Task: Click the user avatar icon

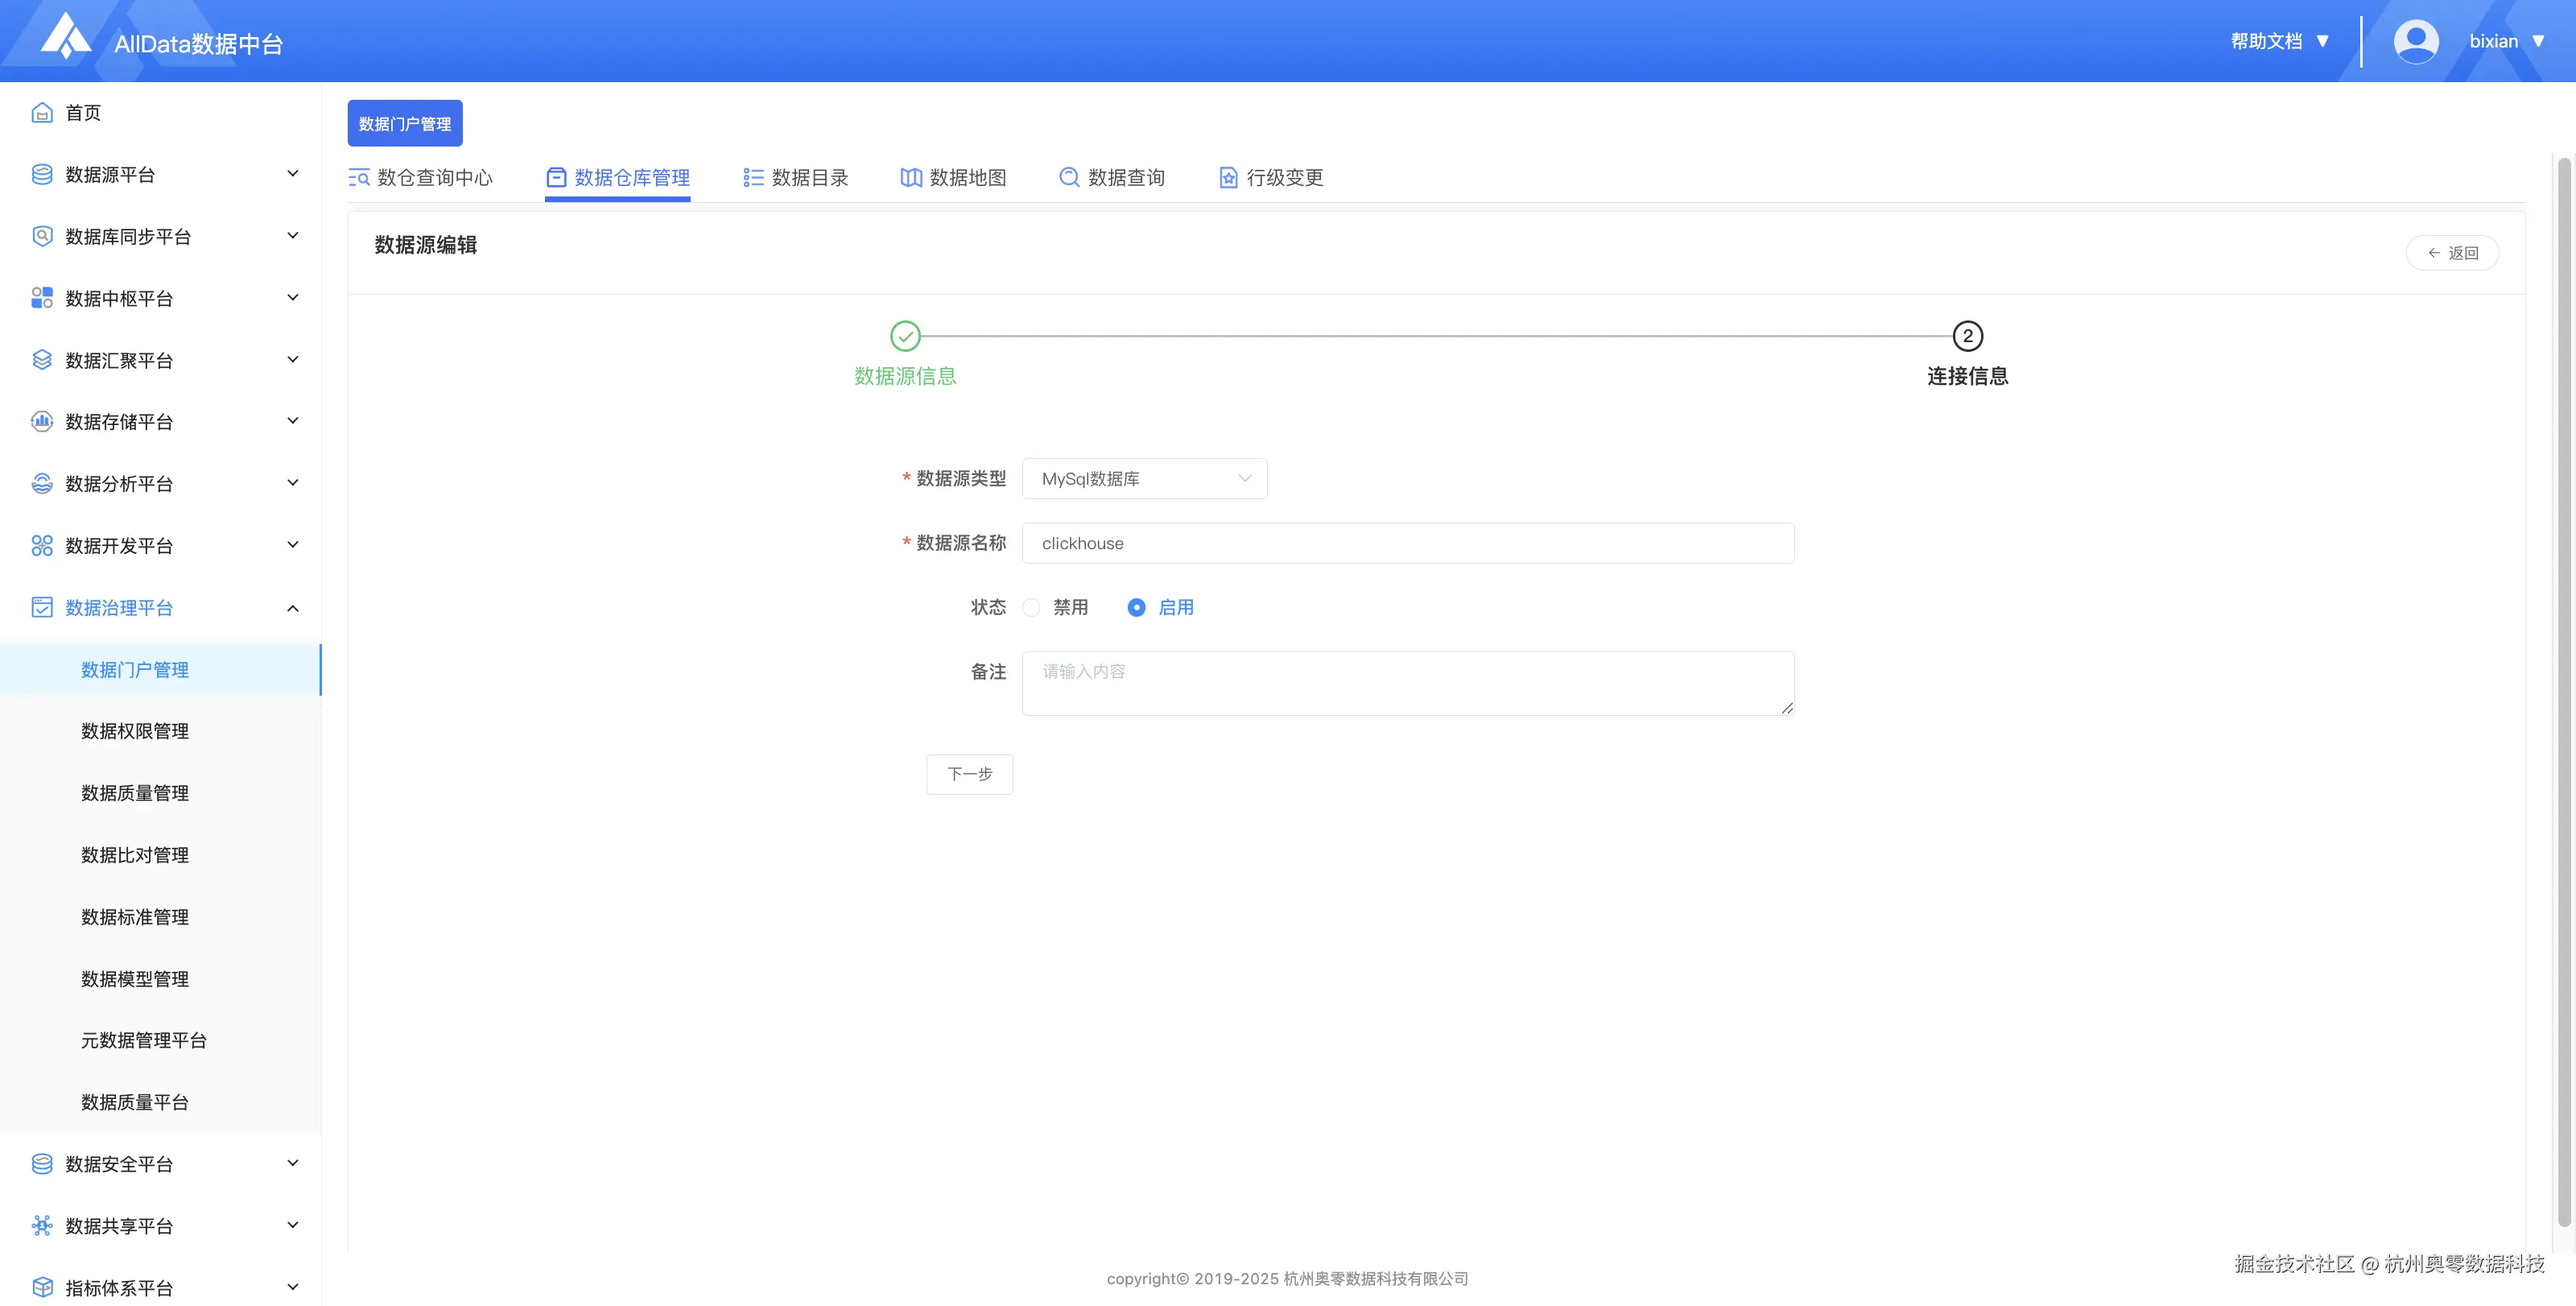Action: (x=2416, y=42)
